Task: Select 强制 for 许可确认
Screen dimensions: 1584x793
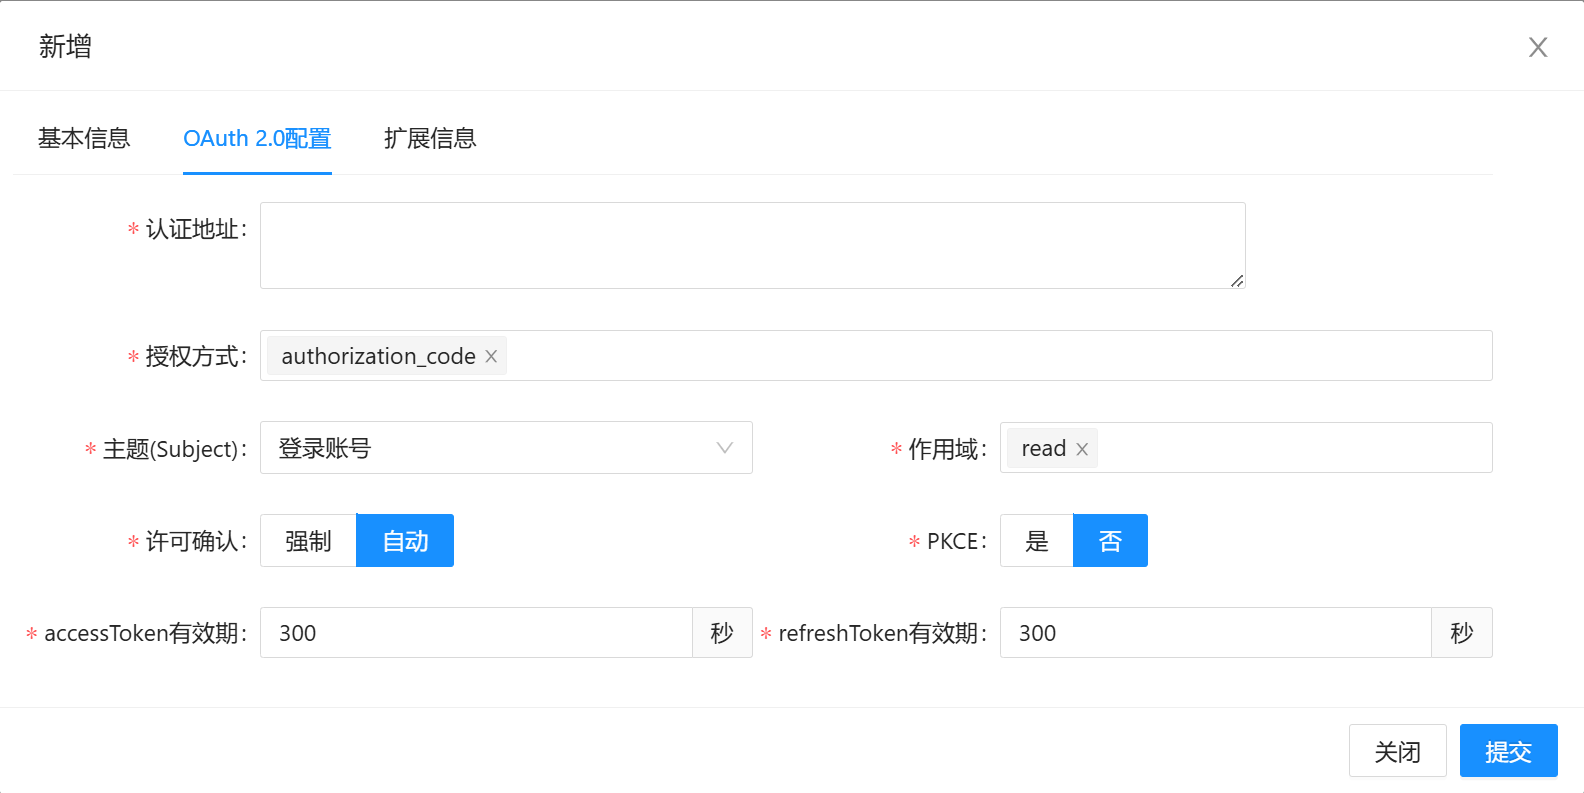Action: [308, 541]
